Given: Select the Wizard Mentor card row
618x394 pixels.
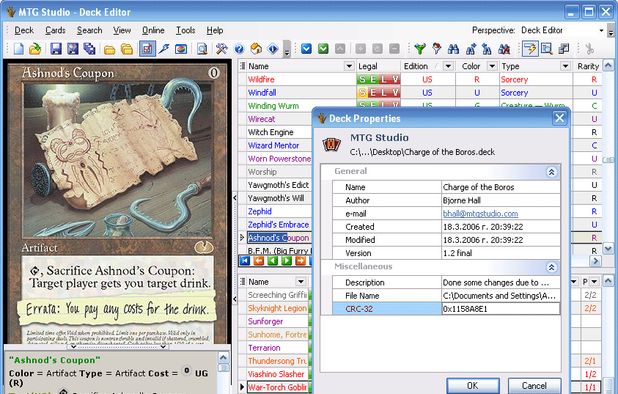Looking at the screenshot, I should coord(275,145).
